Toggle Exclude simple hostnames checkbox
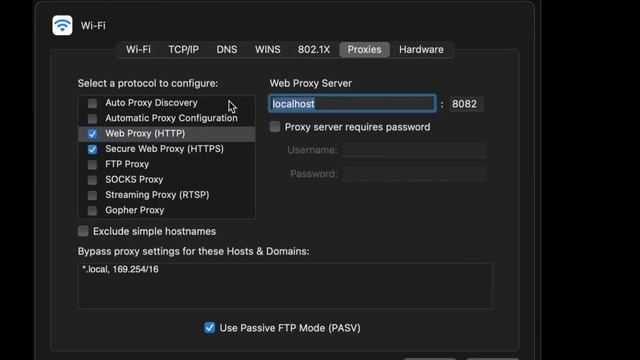 tap(83, 231)
